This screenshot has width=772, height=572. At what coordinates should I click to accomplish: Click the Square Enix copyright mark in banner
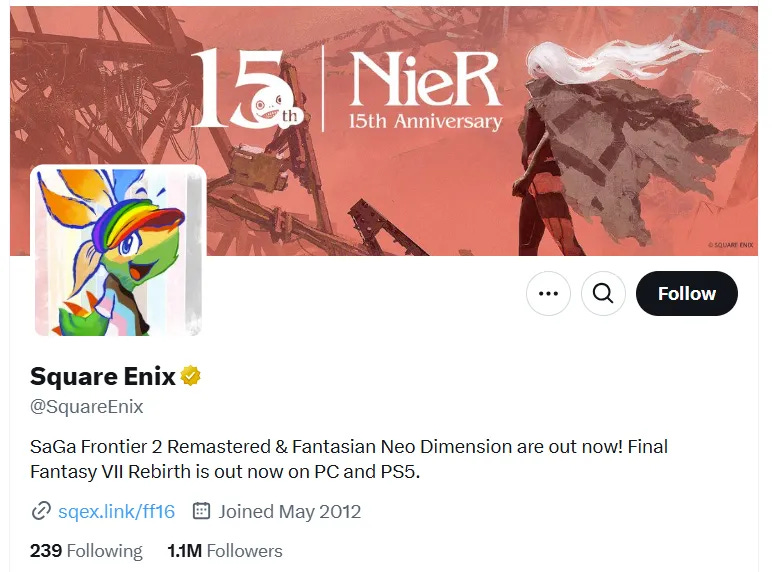click(x=731, y=245)
